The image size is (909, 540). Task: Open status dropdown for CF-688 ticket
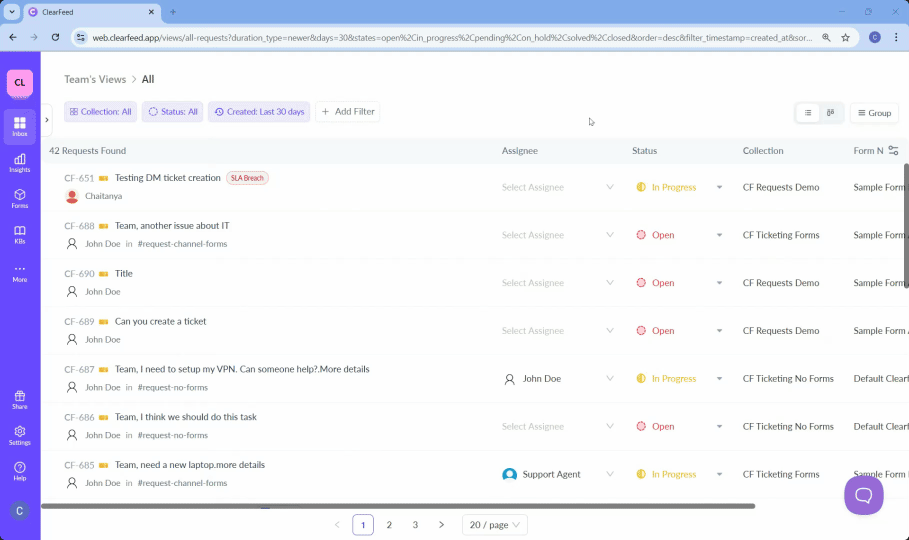point(719,235)
